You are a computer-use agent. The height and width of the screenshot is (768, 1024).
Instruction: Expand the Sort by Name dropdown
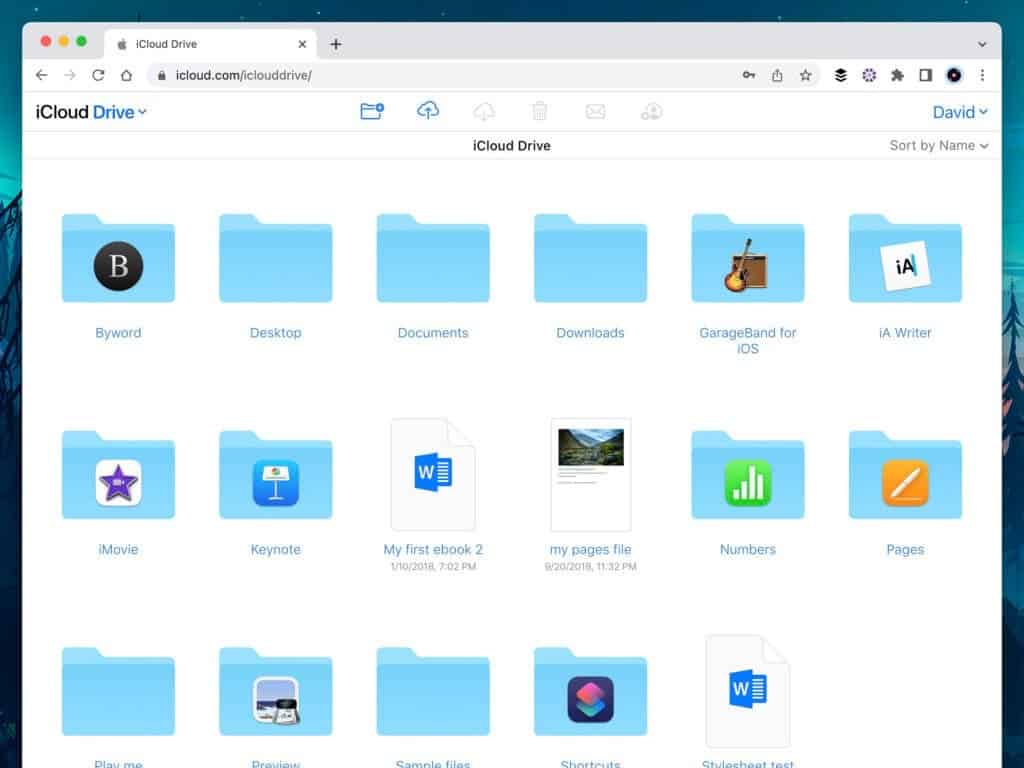point(938,145)
